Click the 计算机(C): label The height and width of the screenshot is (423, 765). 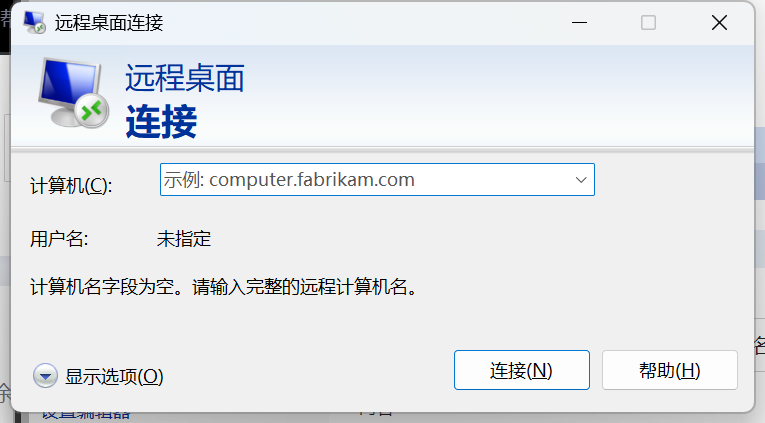[71, 185]
